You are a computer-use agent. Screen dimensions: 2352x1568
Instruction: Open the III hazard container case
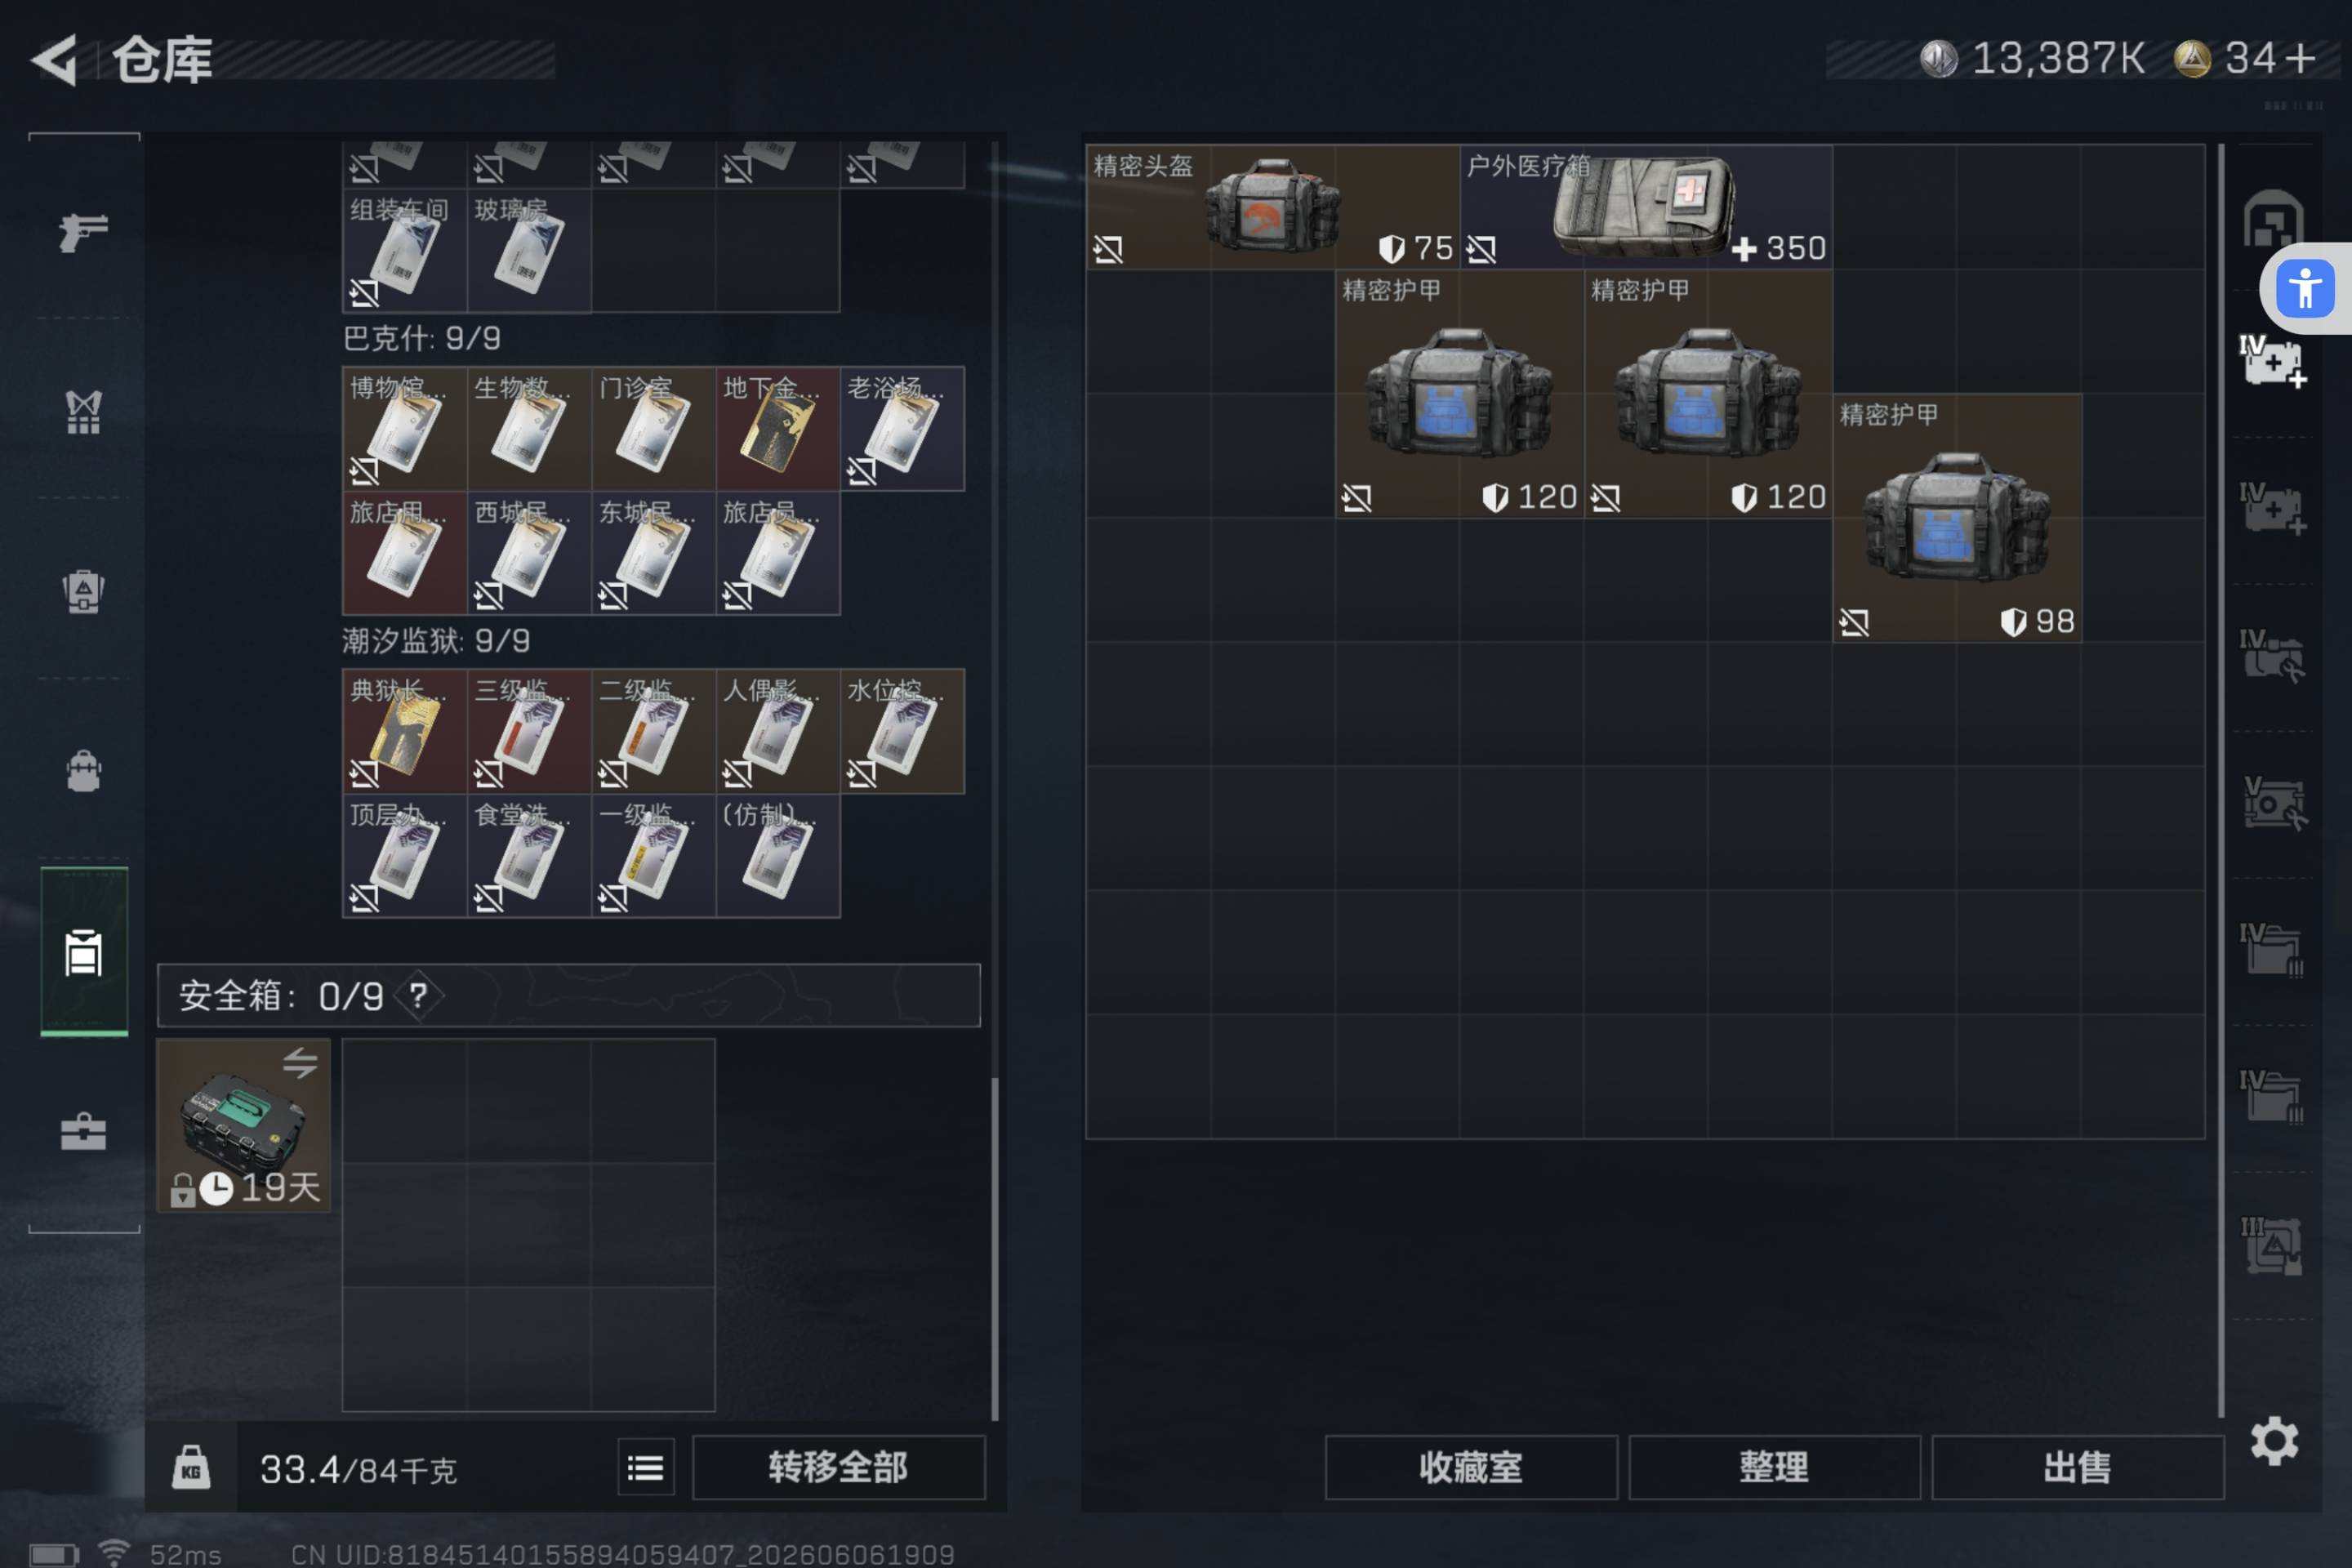2273,1245
